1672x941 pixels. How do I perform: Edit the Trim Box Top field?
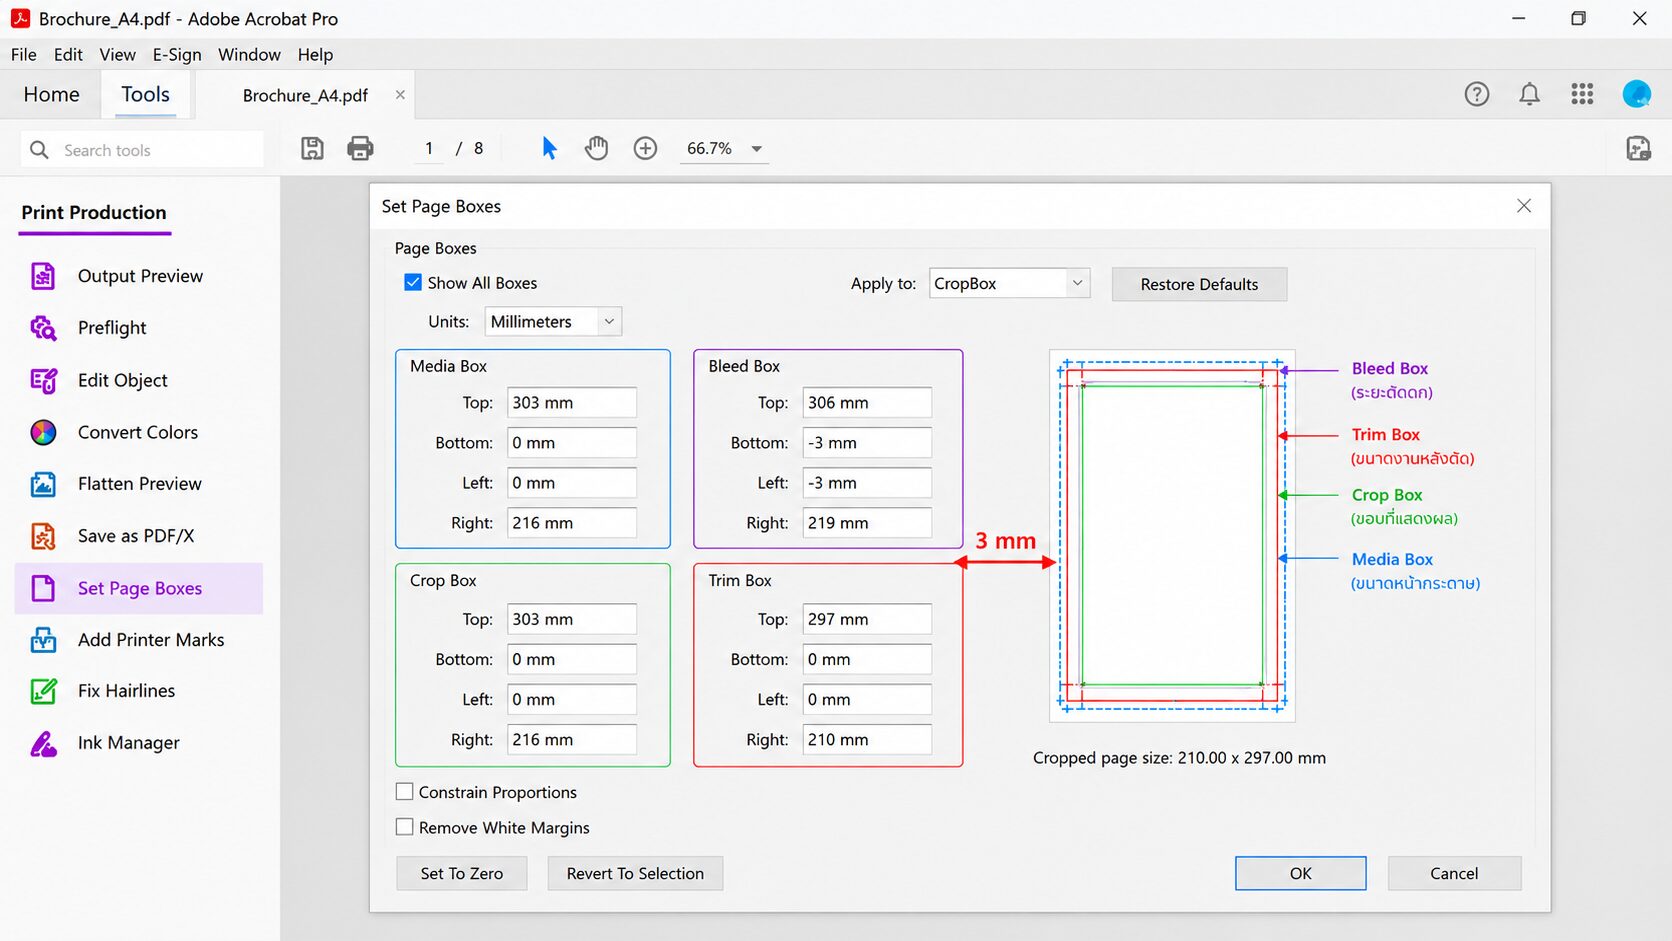(867, 620)
